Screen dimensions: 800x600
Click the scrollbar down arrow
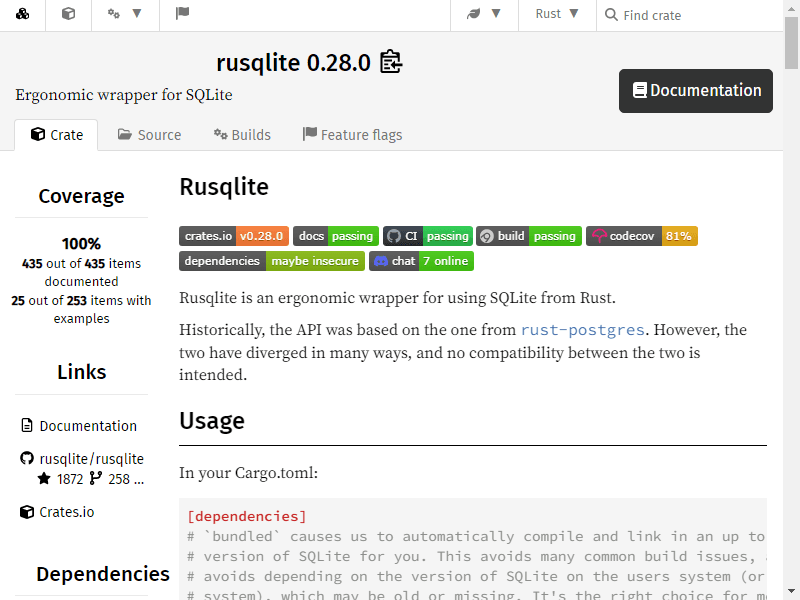[x=791, y=592]
